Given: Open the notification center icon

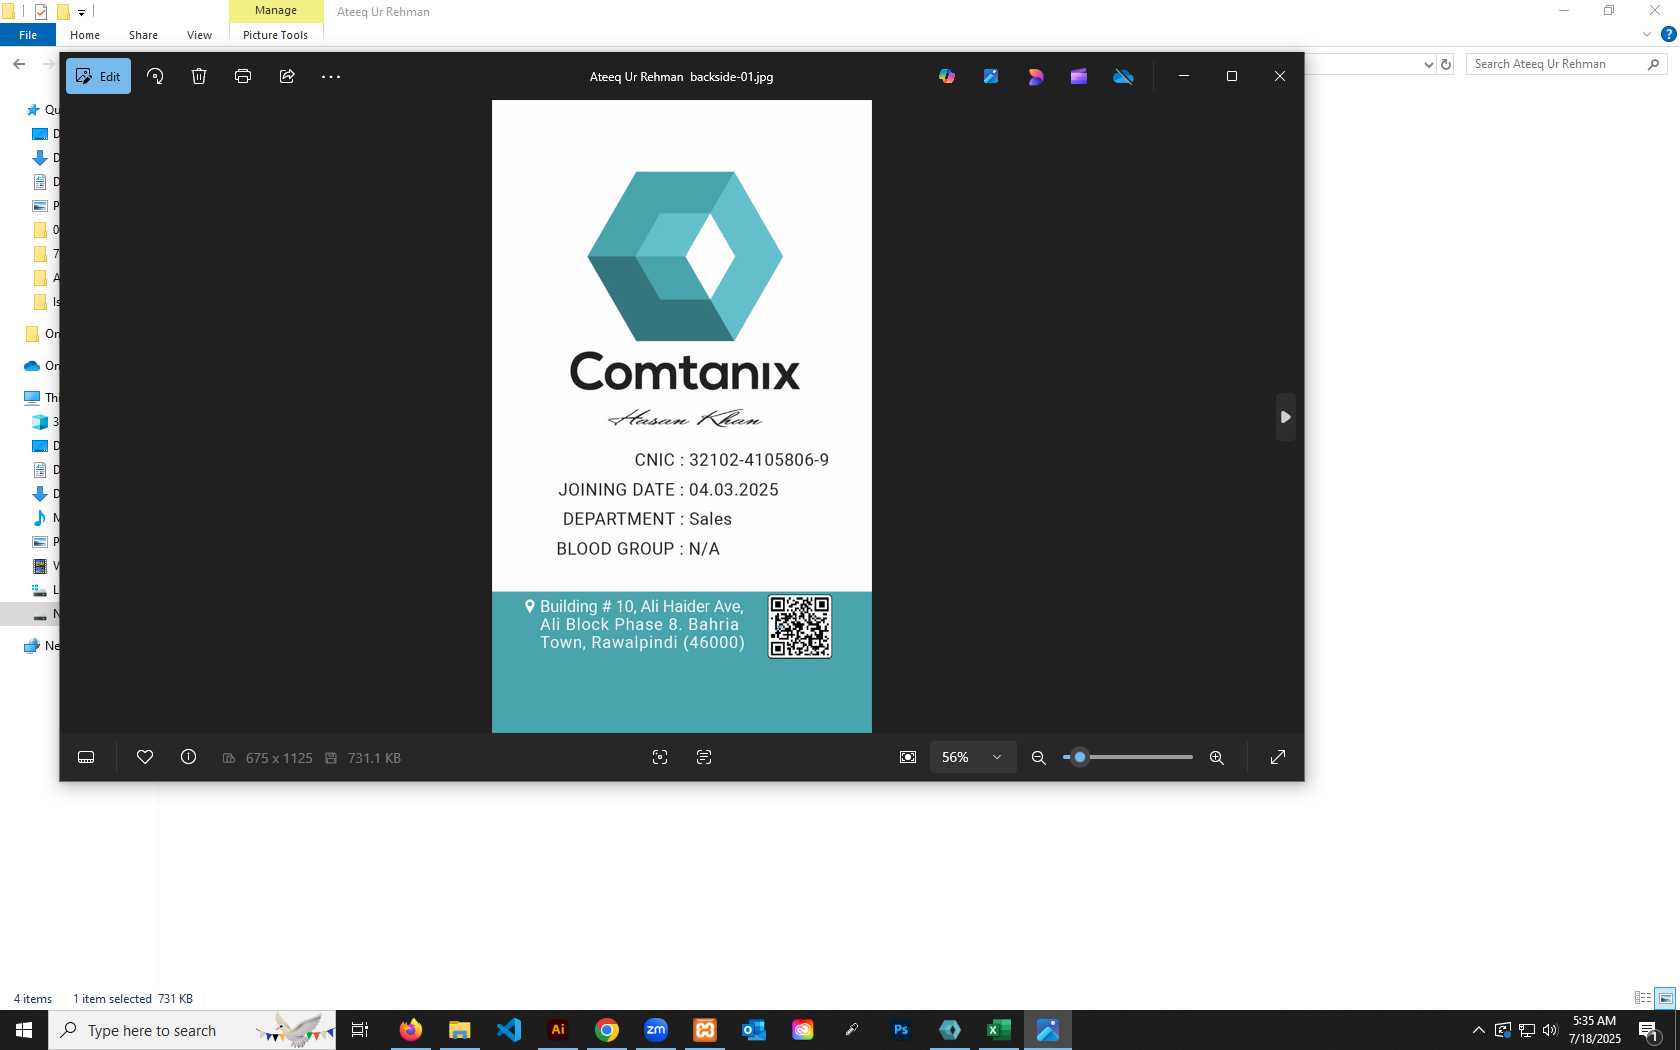Looking at the screenshot, I should pyautogui.click(x=1649, y=1030).
